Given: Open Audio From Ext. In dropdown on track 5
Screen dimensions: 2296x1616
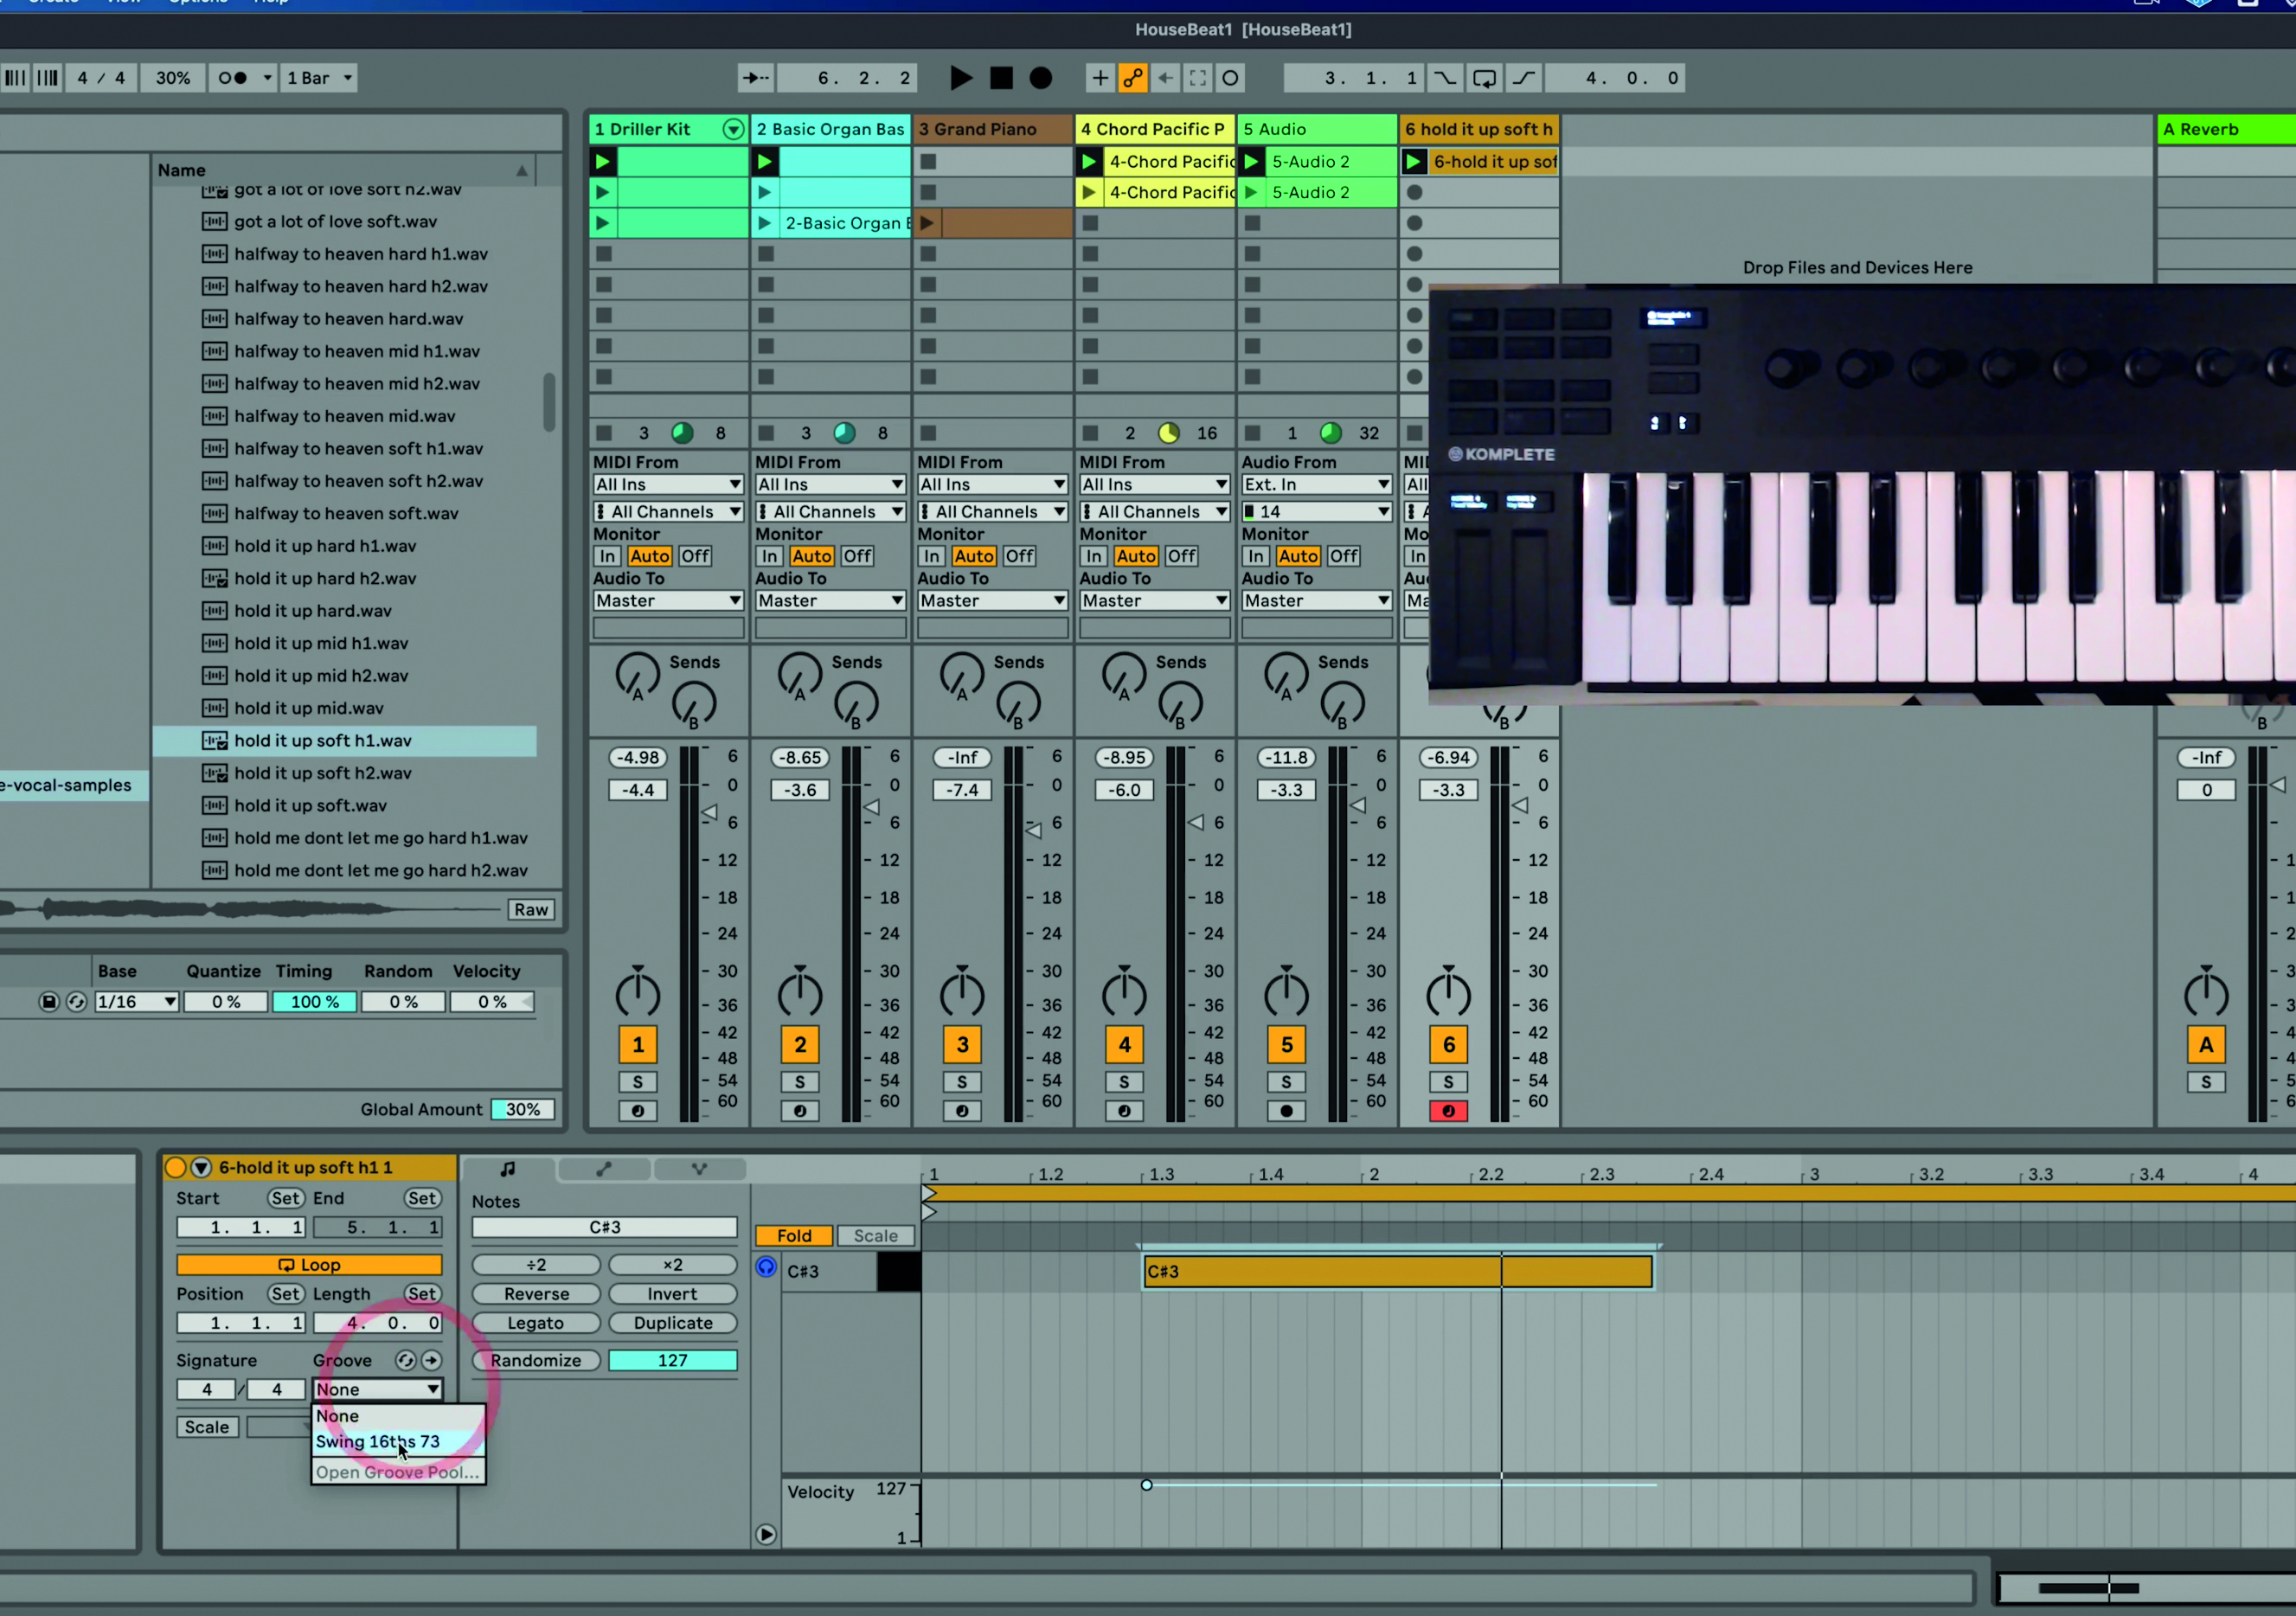Looking at the screenshot, I should tap(1316, 484).
